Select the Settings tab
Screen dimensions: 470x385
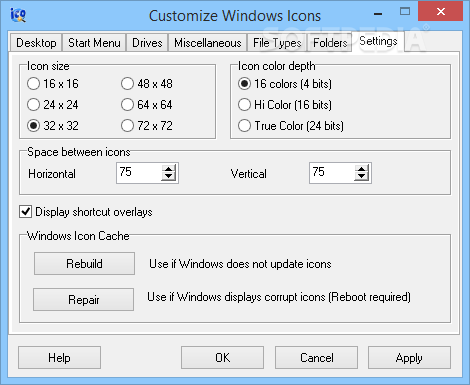point(378,41)
